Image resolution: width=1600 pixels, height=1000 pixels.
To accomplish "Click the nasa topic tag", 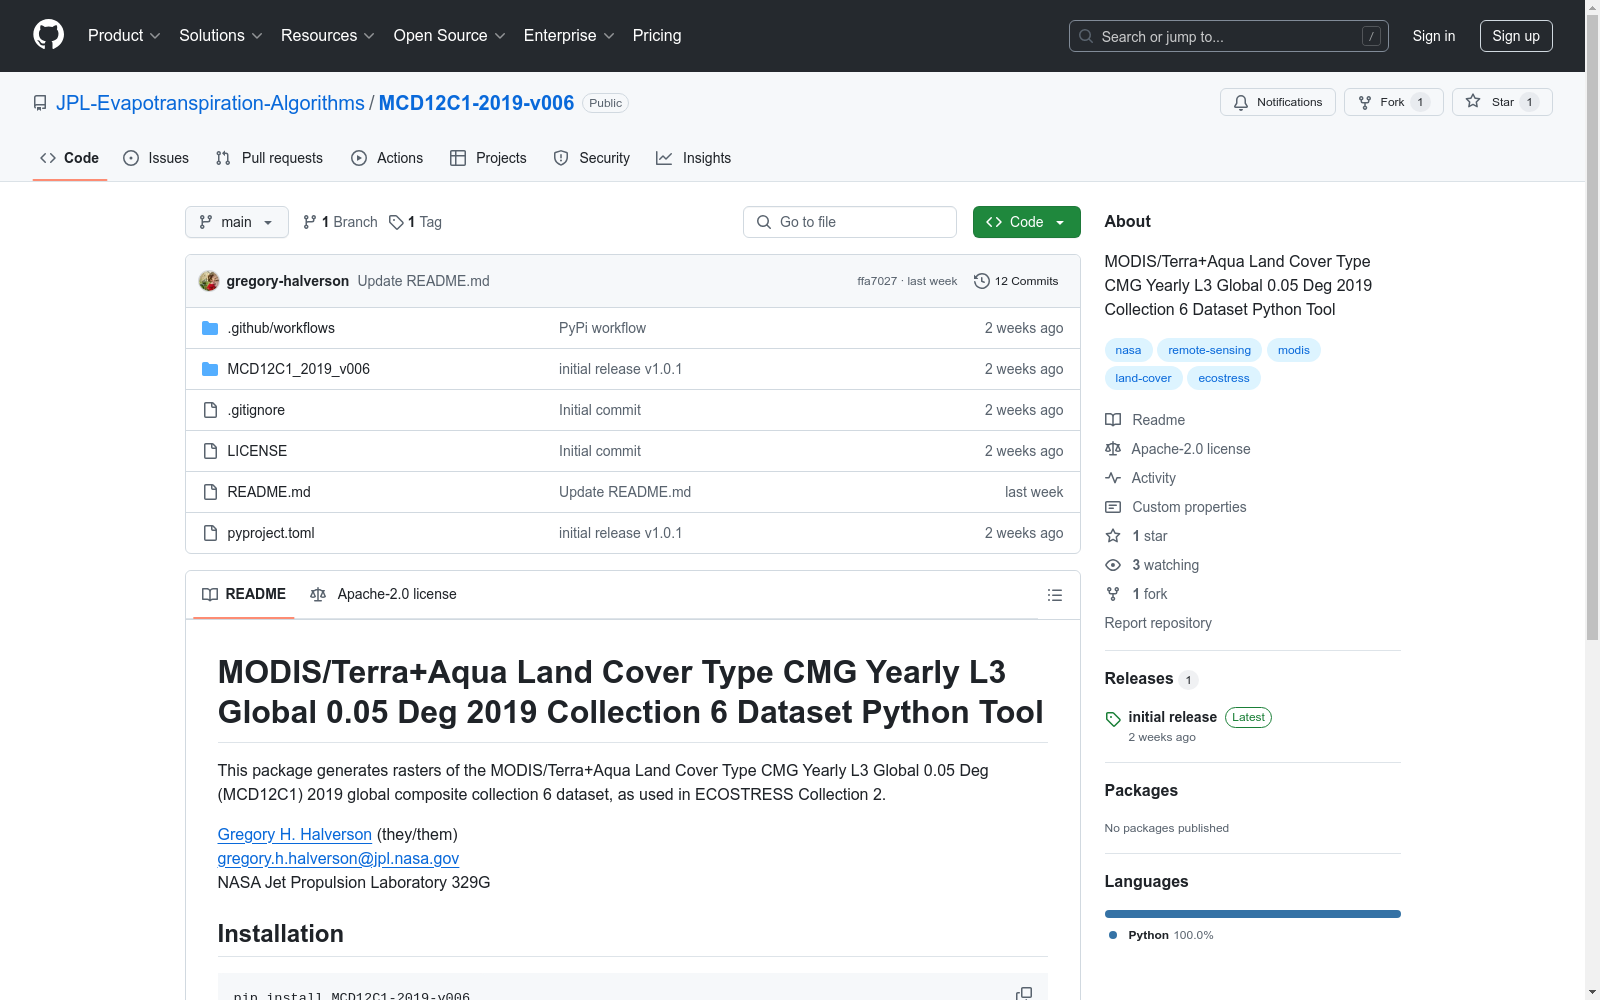I will pos(1128,350).
